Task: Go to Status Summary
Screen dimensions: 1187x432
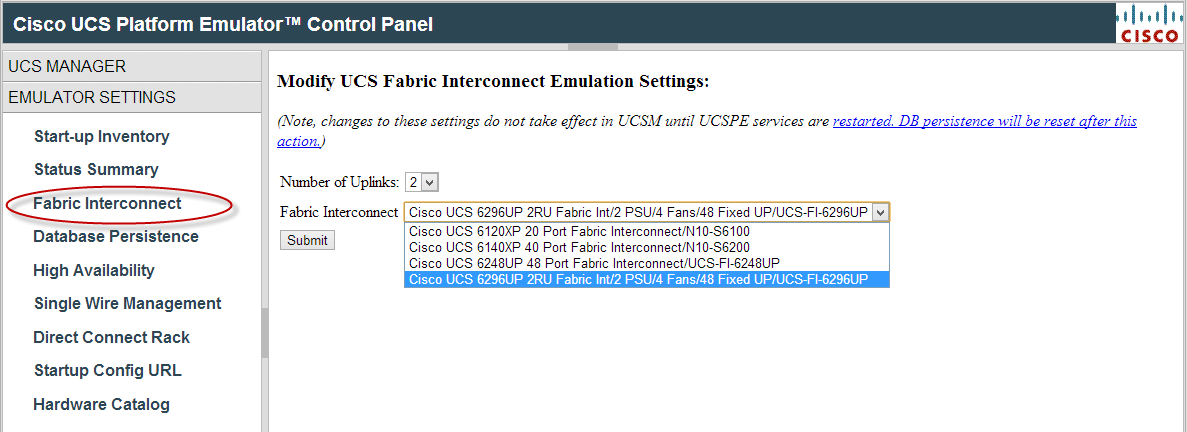Action: coord(96,169)
